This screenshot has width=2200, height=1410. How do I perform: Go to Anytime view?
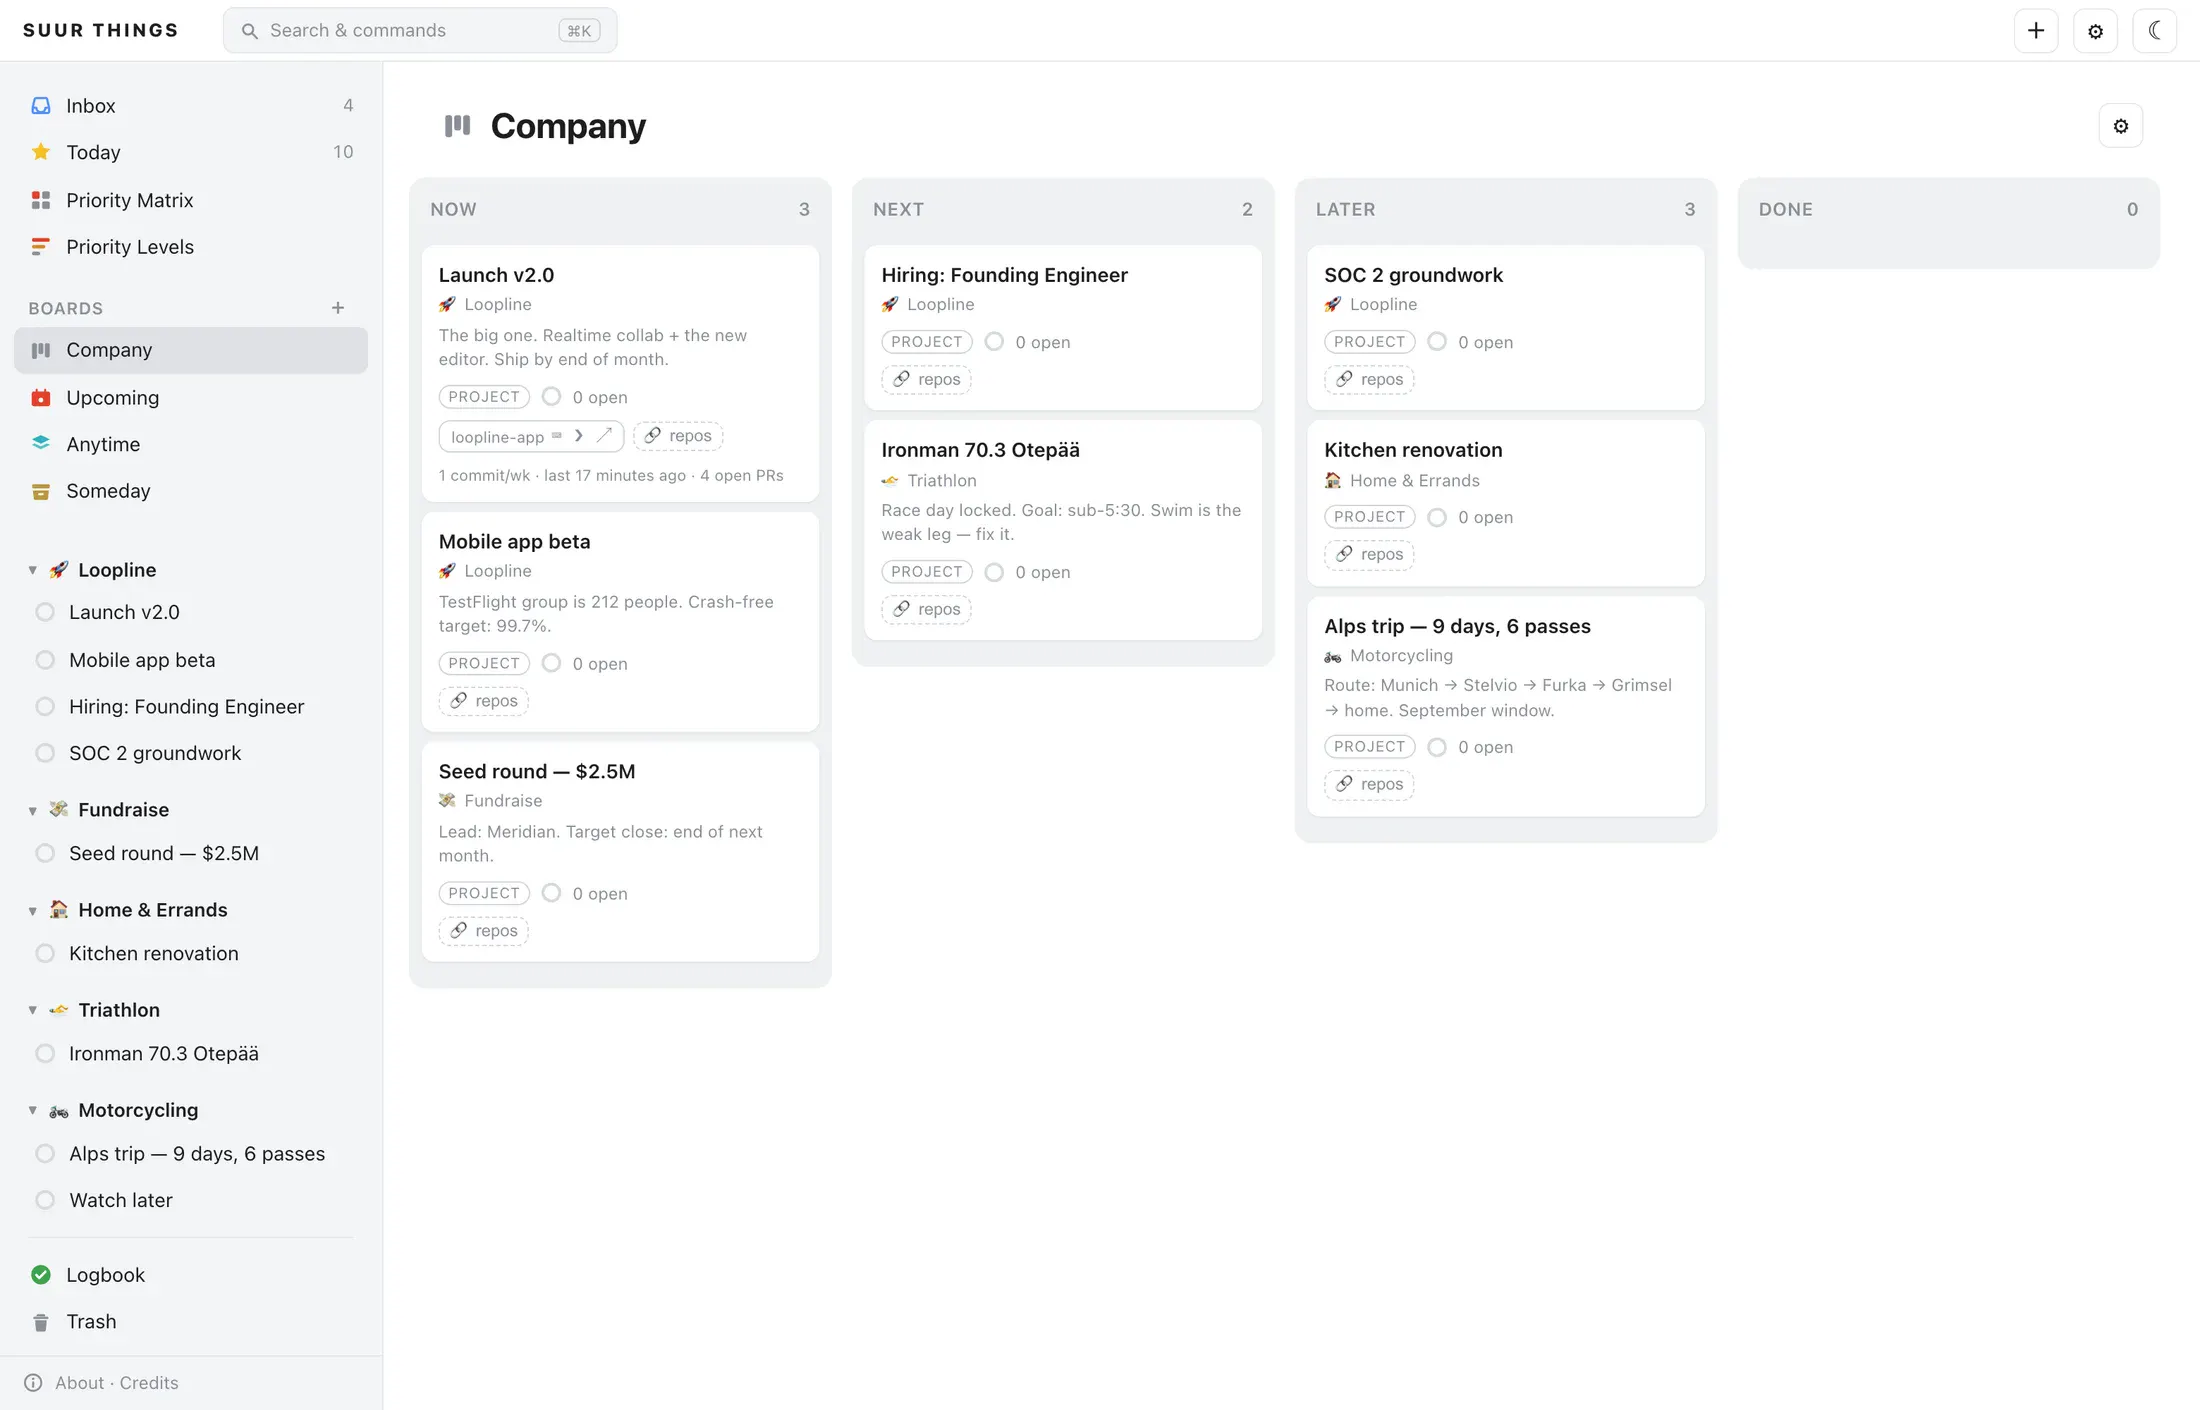pyautogui.click(x=191, y=444)
